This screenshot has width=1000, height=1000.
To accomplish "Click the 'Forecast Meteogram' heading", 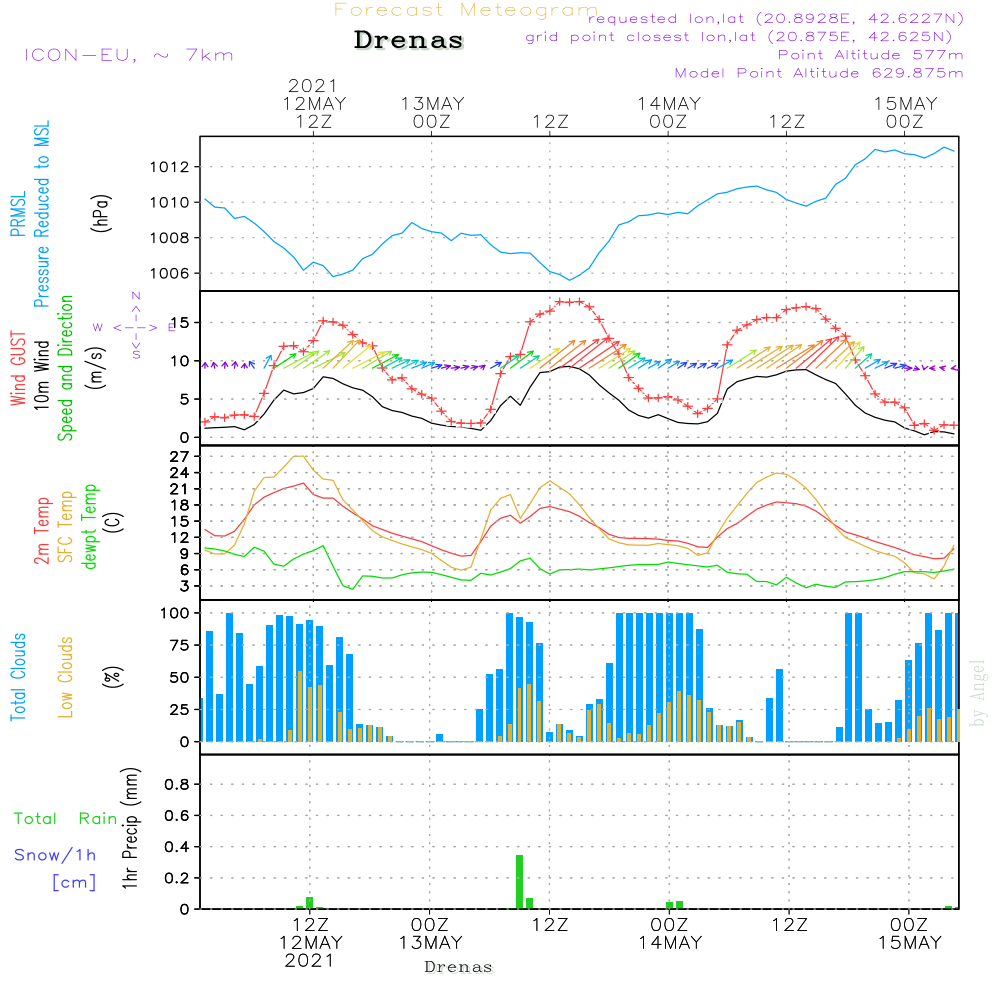I will click(x=466, y=10).
